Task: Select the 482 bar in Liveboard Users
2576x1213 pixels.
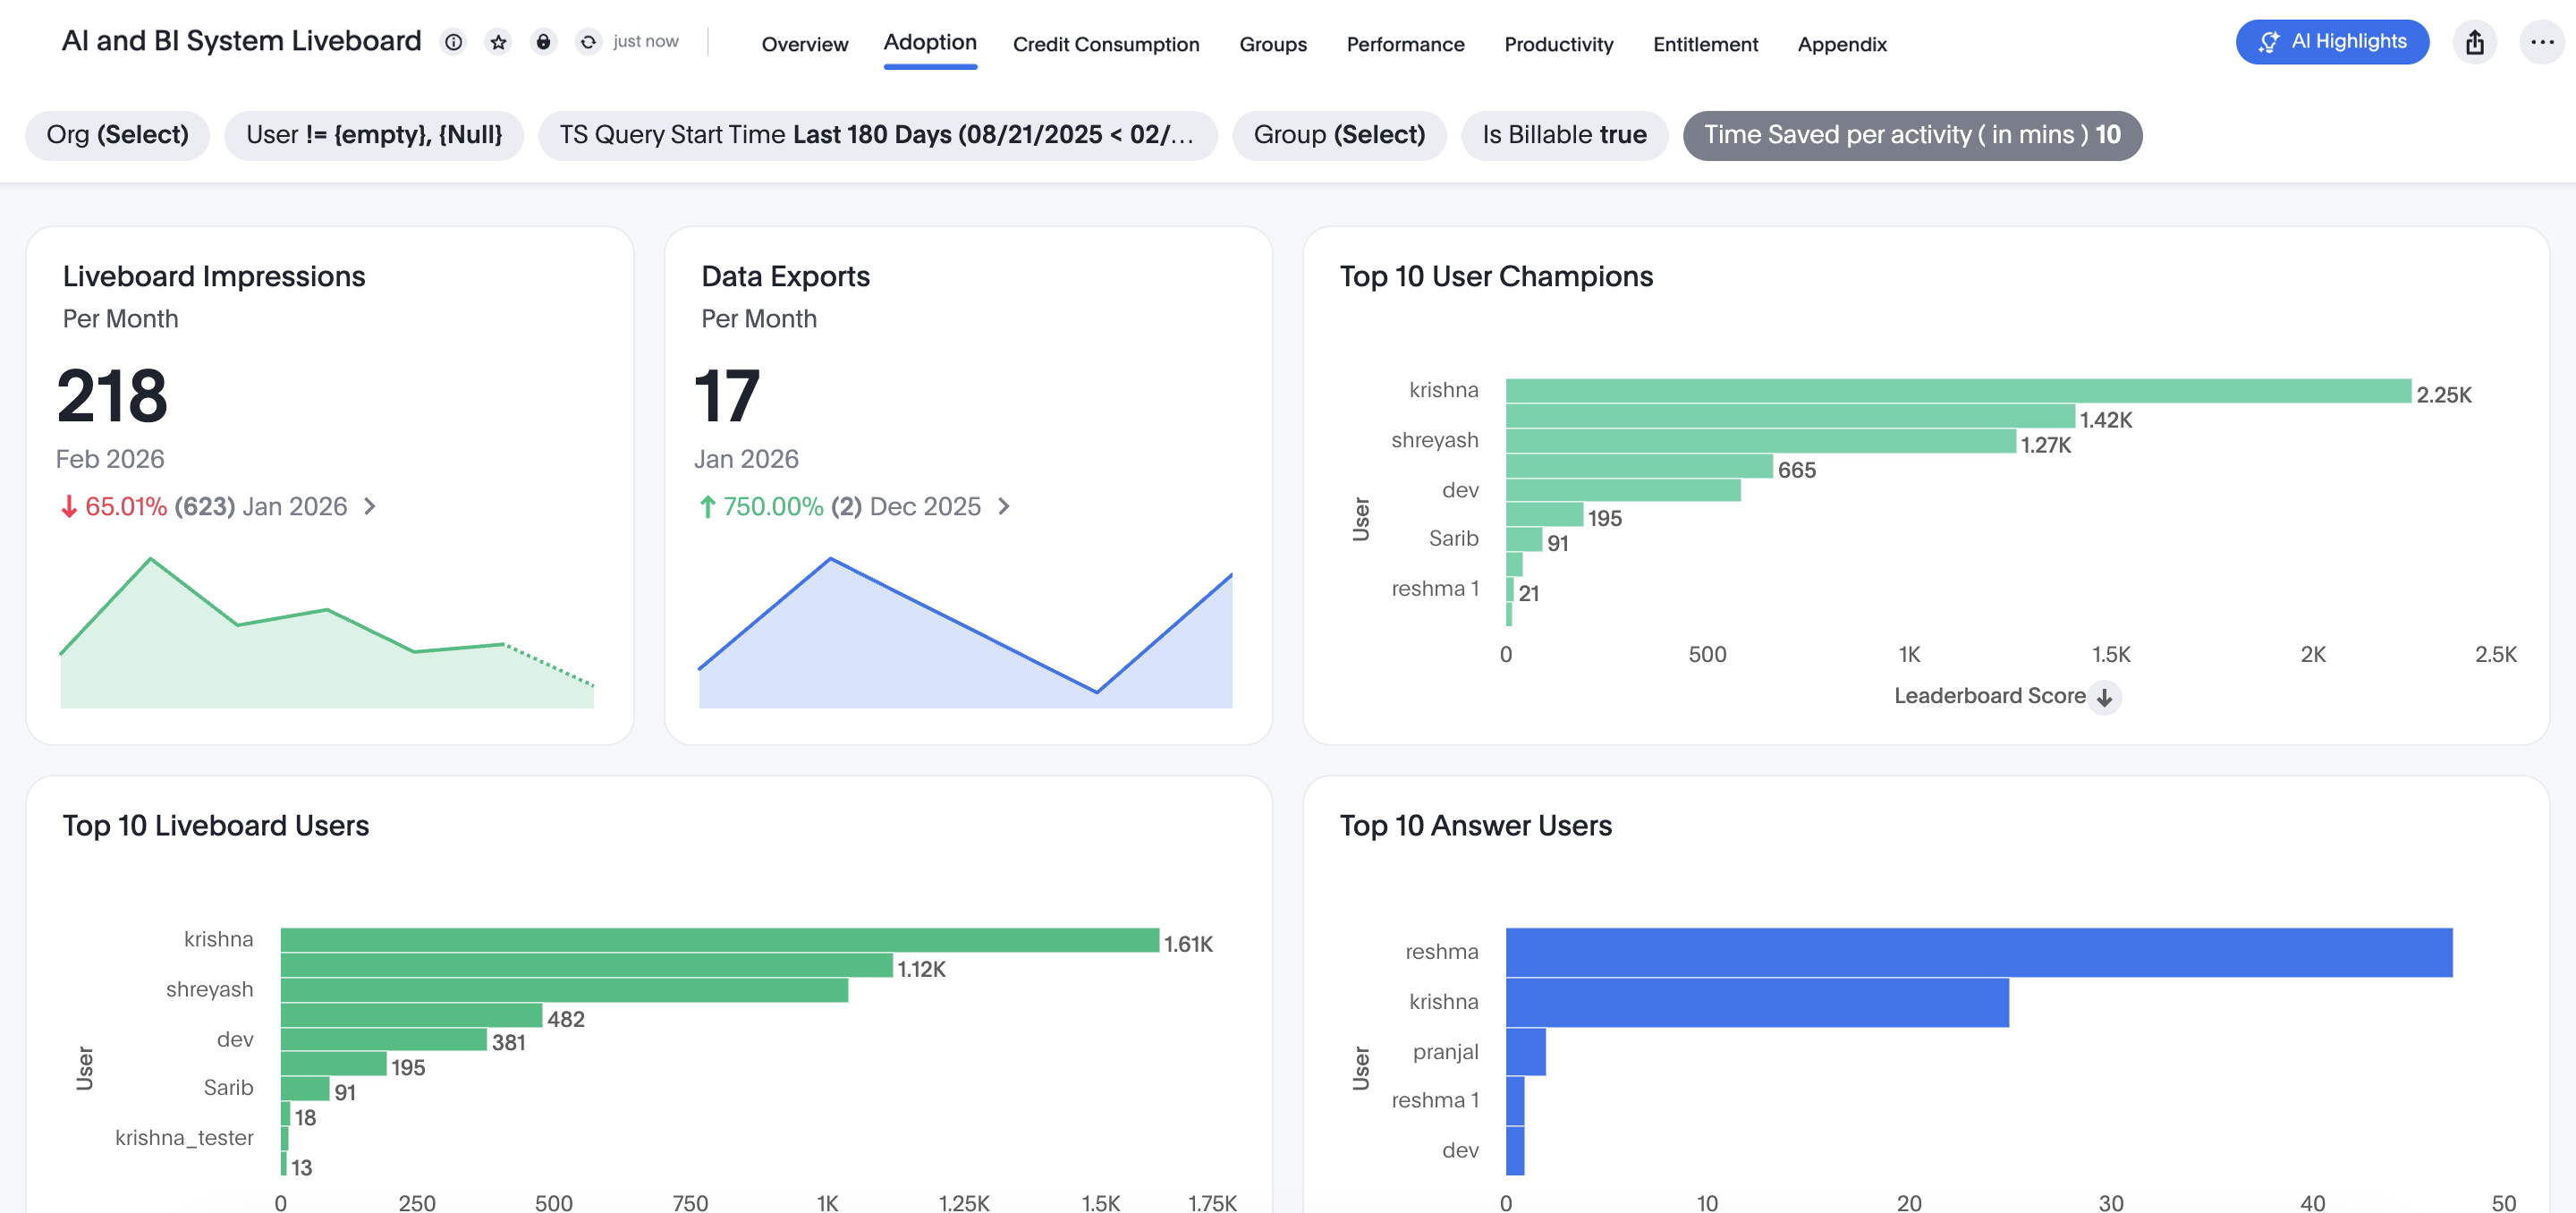Action: 412,1015
